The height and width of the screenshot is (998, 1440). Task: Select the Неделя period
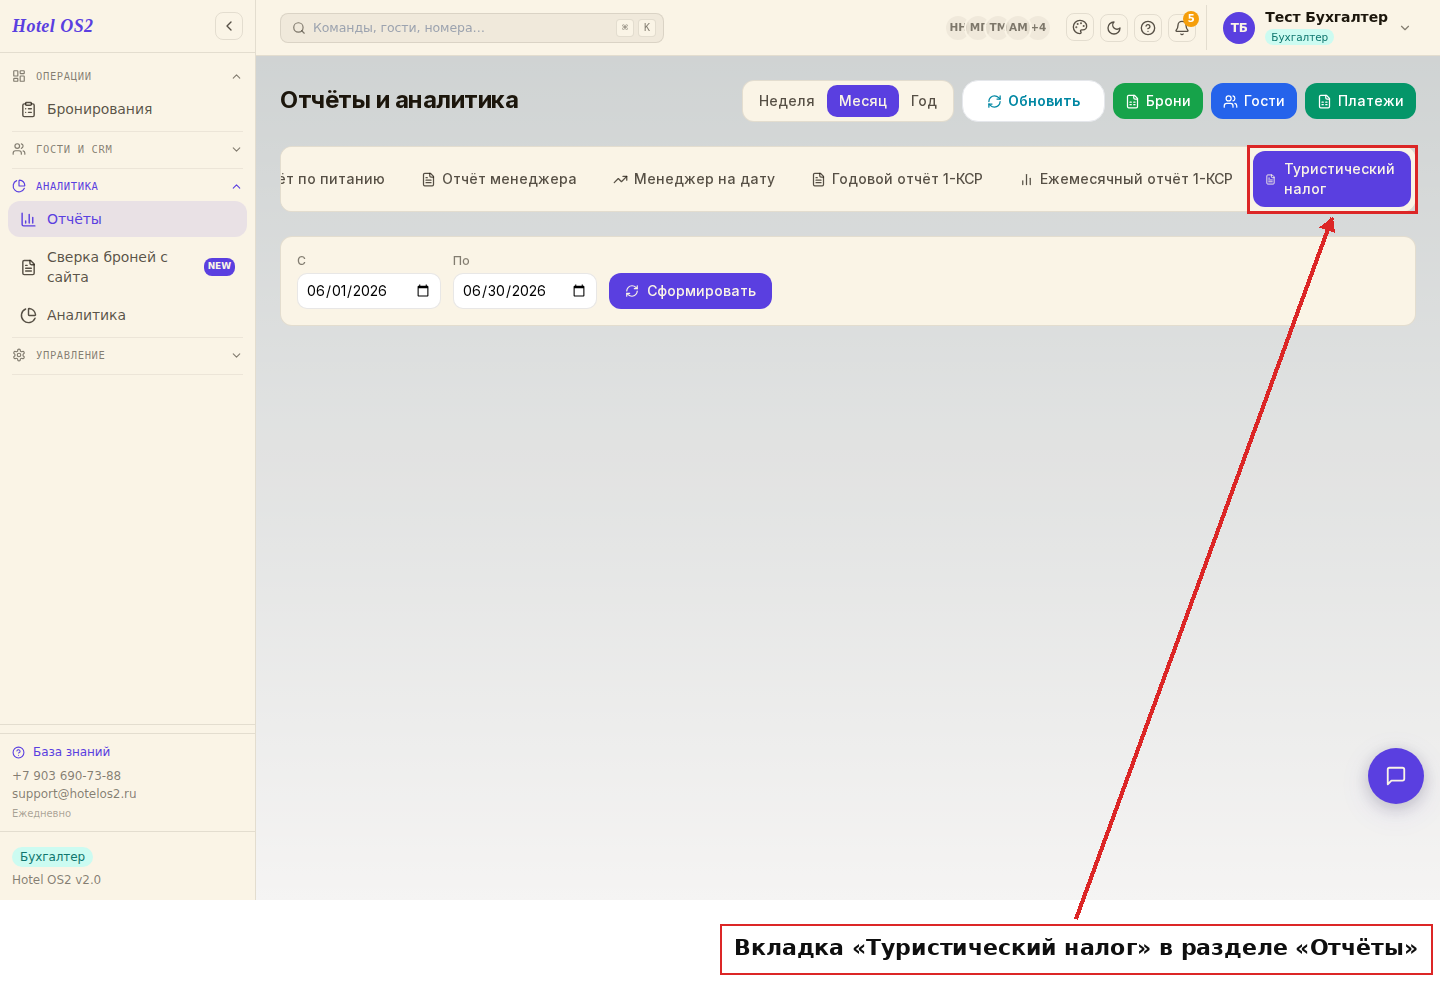click(786, 101)
